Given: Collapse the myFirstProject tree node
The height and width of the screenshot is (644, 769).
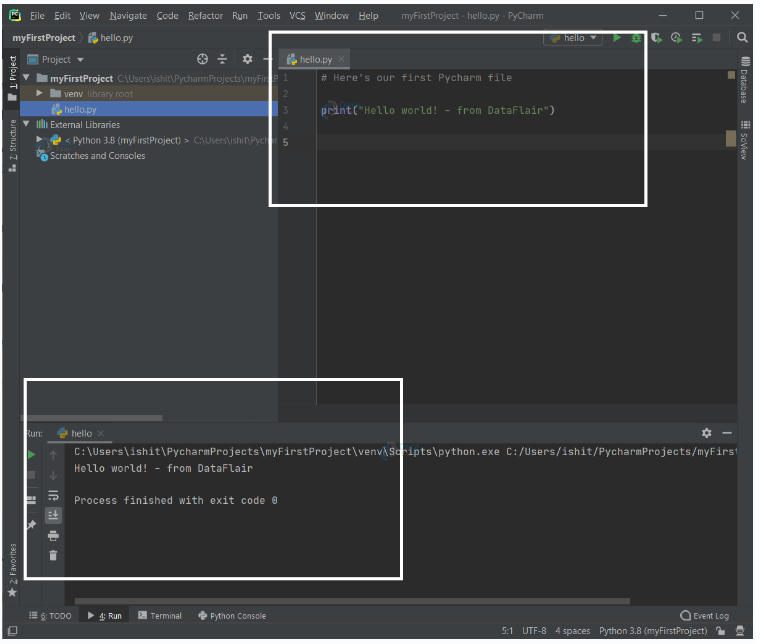Looking at the screenshot, I should pos(26,77).
